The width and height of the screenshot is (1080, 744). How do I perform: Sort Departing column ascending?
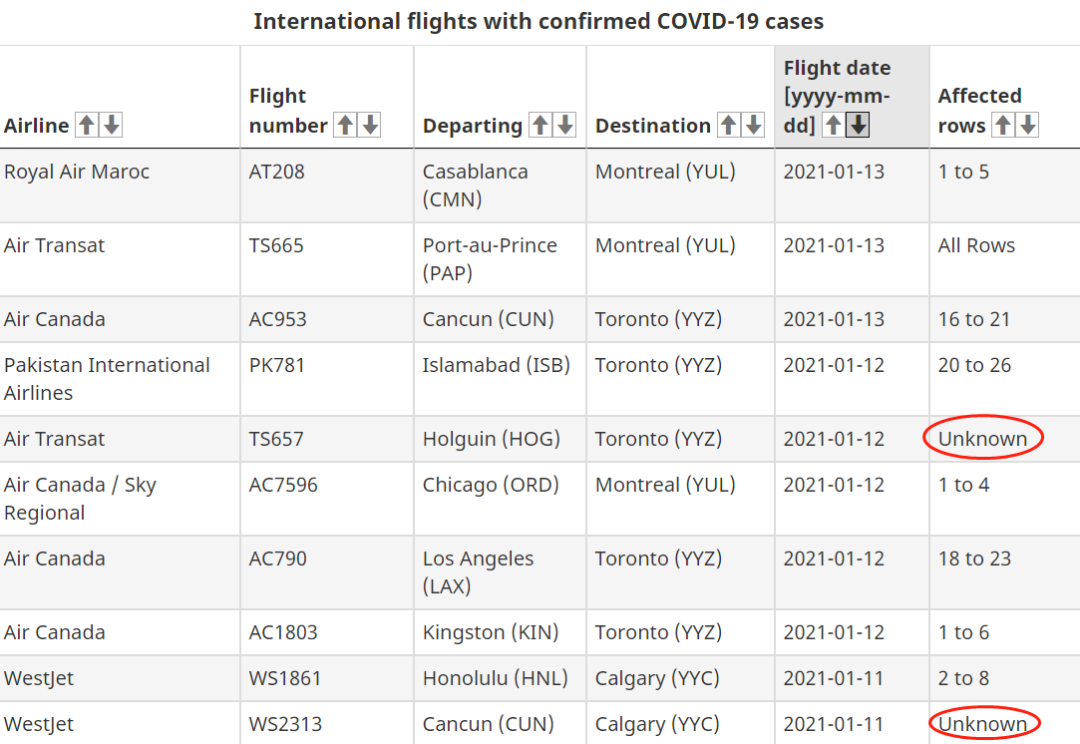tap(541, 125)
